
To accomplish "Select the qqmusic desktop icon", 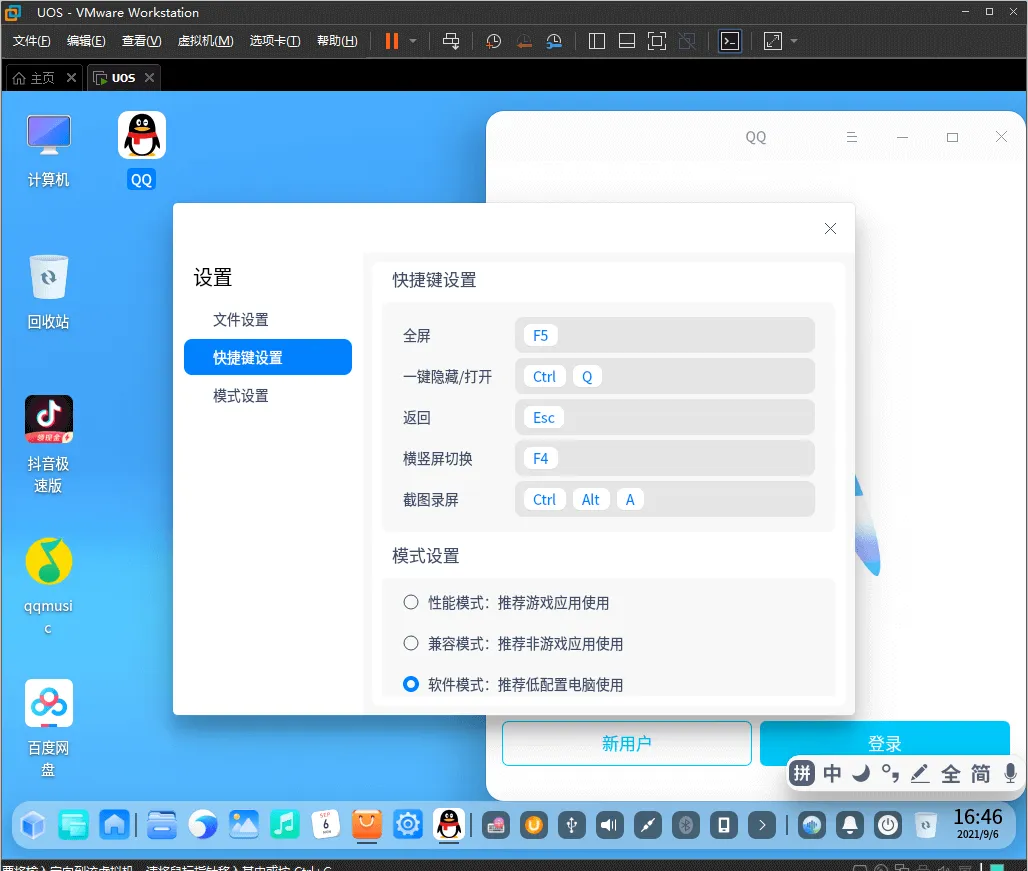I will click(49, 586).
